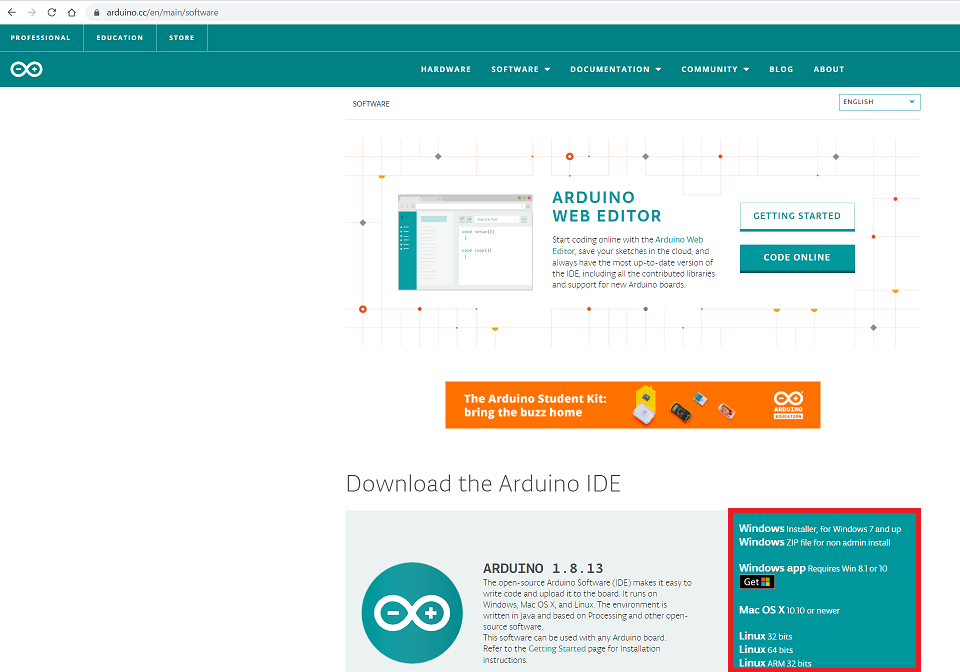Click the Web Editor screenshot thumbnail
Image resolution: width=960 pixels, height=672 pixels.
[x=465, y=242]
